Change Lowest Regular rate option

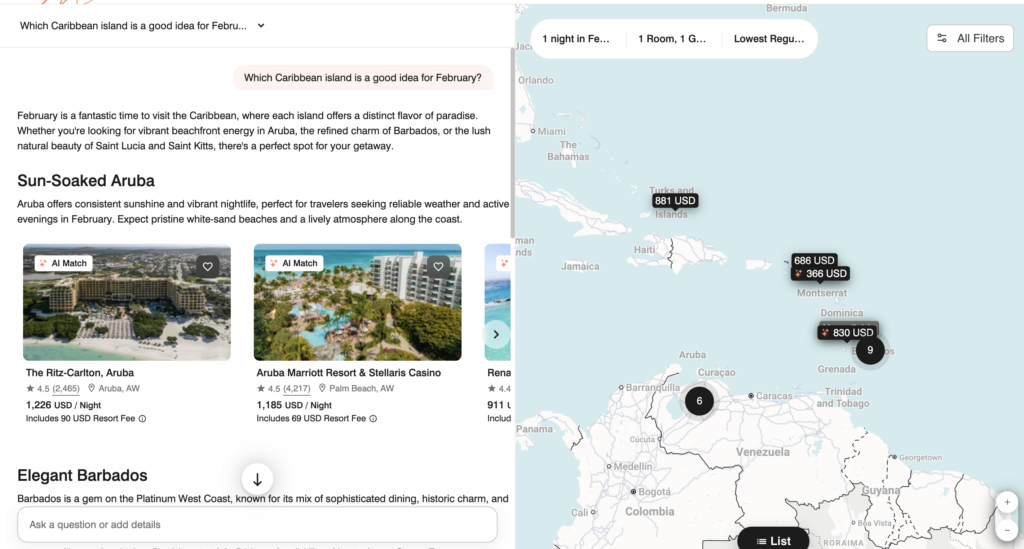point(769,39)
